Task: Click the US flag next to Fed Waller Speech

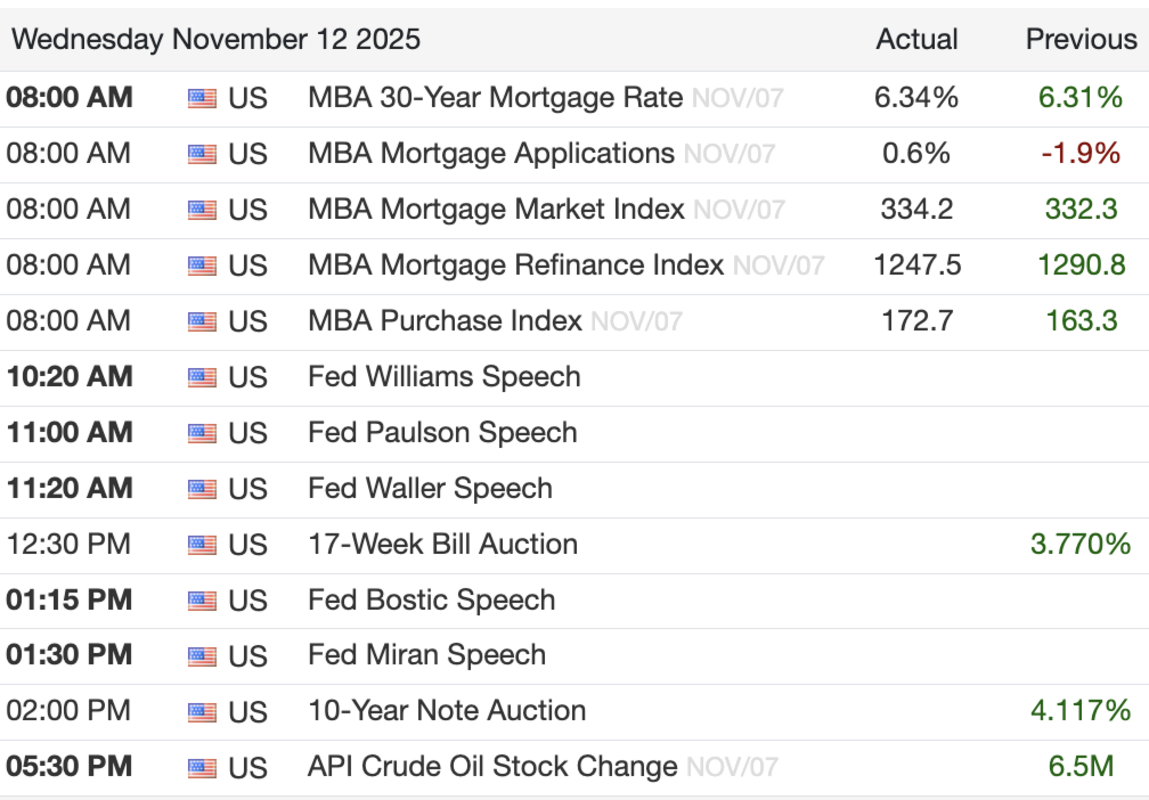Action: coord(202,489)
